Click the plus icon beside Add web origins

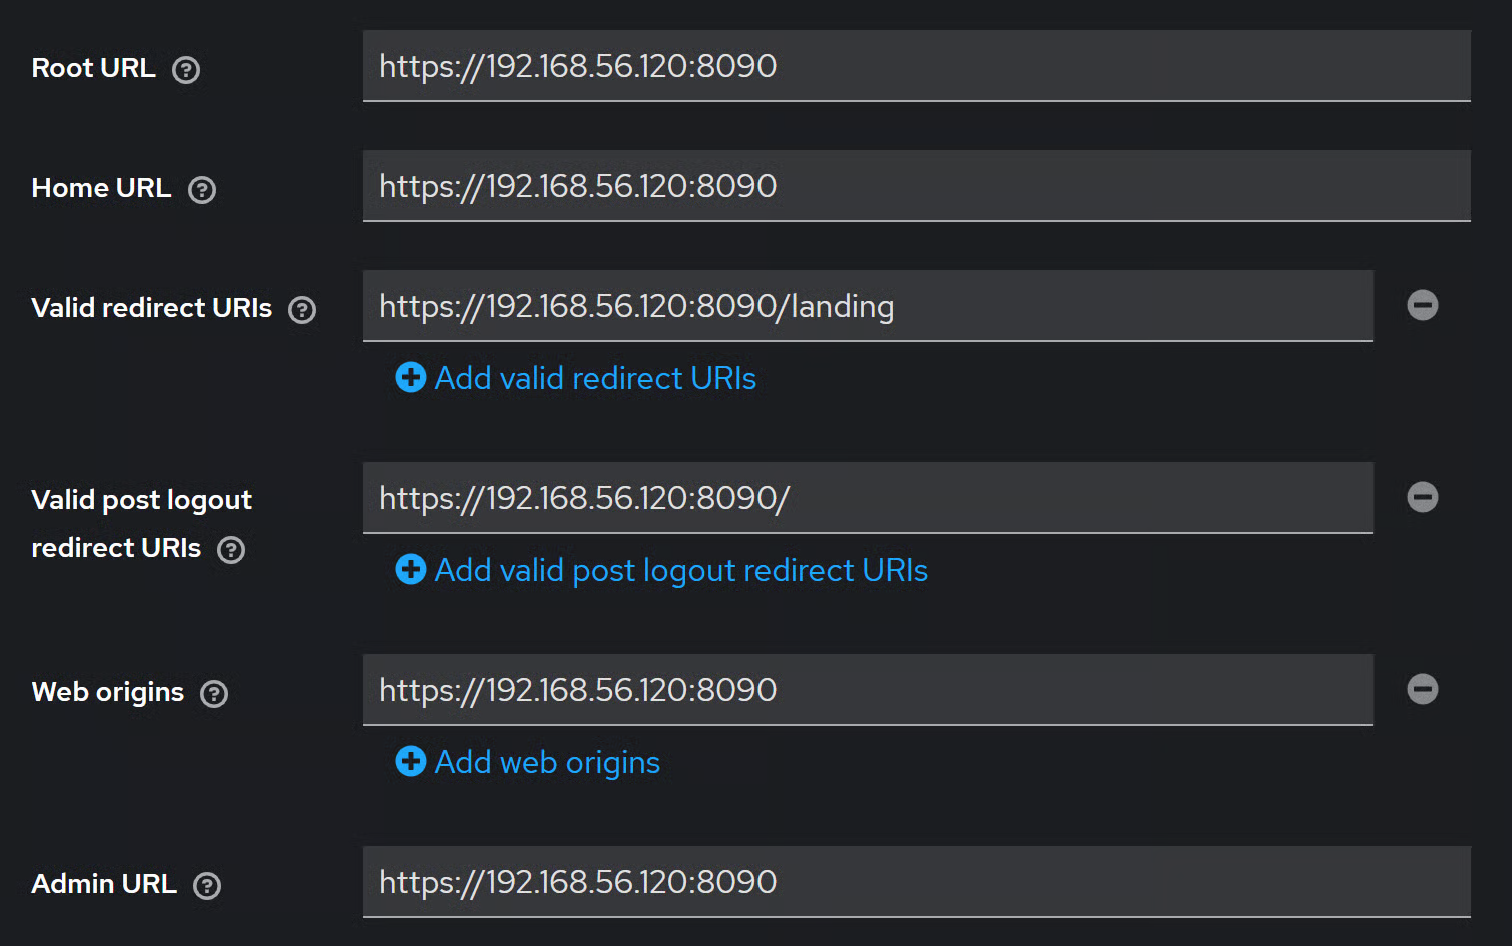[411, 761]
